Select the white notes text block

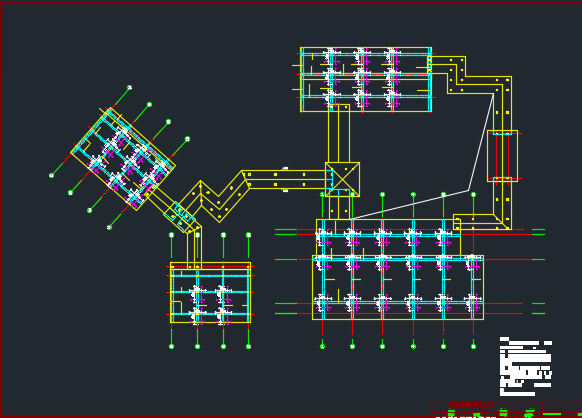(526, 366)
